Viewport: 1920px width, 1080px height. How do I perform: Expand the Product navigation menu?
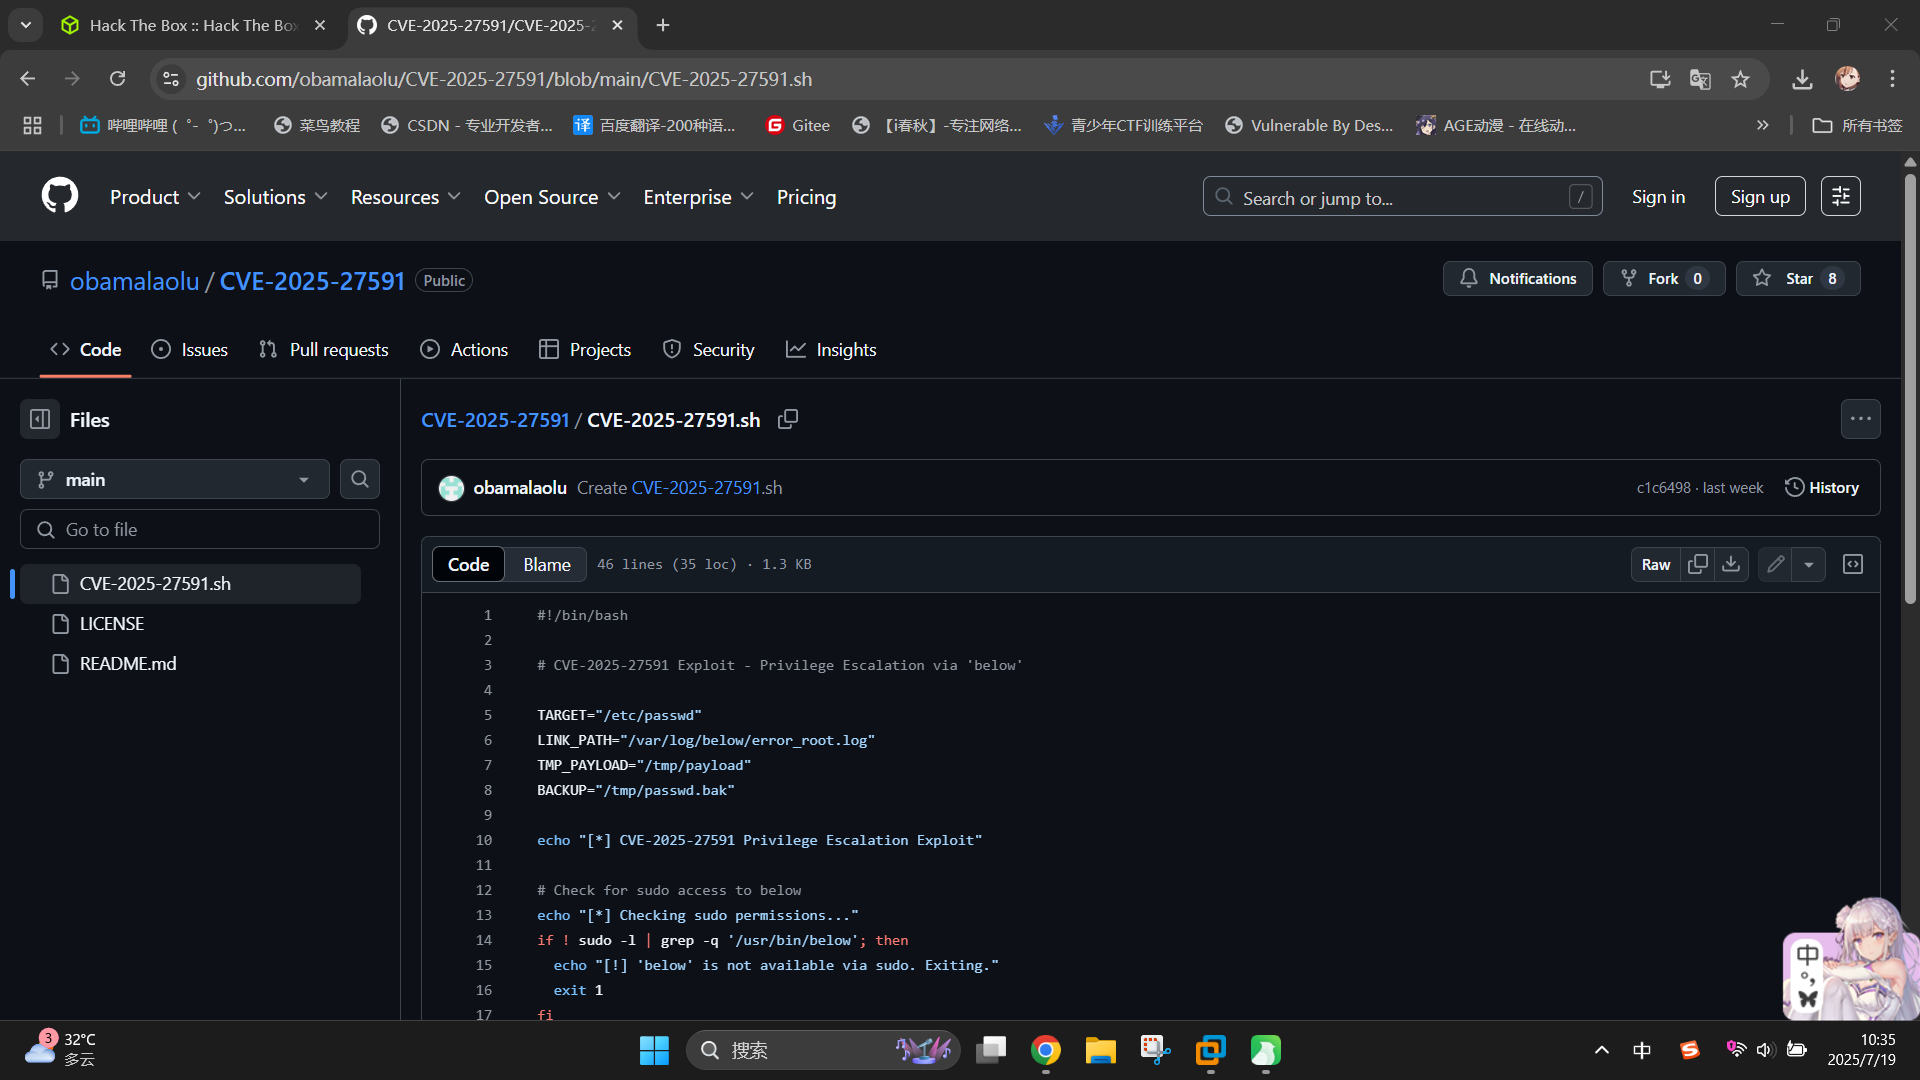155,197
